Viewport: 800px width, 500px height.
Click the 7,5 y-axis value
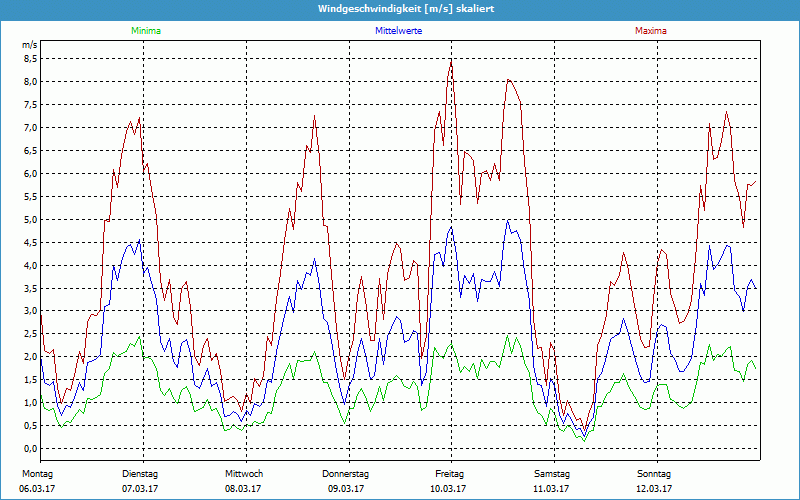31,105
